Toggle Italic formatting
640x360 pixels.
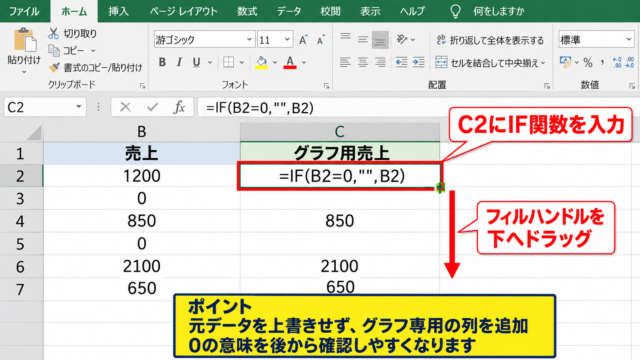(x=179, y=62)
